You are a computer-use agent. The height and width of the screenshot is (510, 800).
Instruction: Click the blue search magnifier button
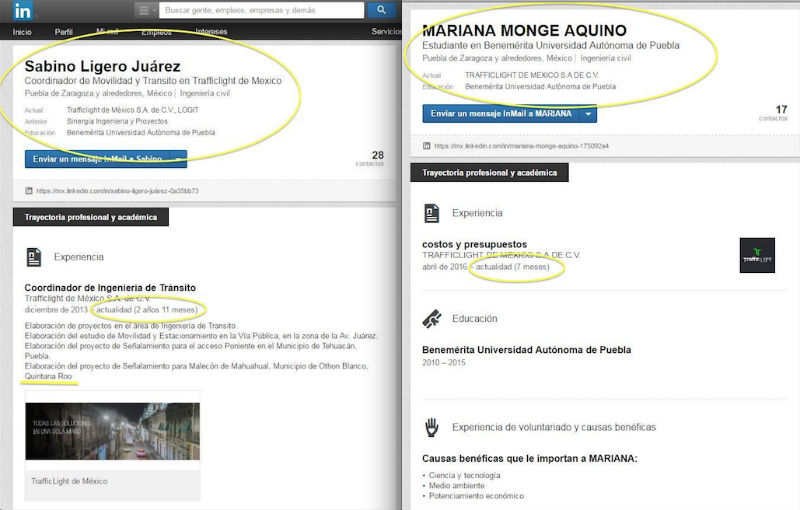click(x=381, y=10)
